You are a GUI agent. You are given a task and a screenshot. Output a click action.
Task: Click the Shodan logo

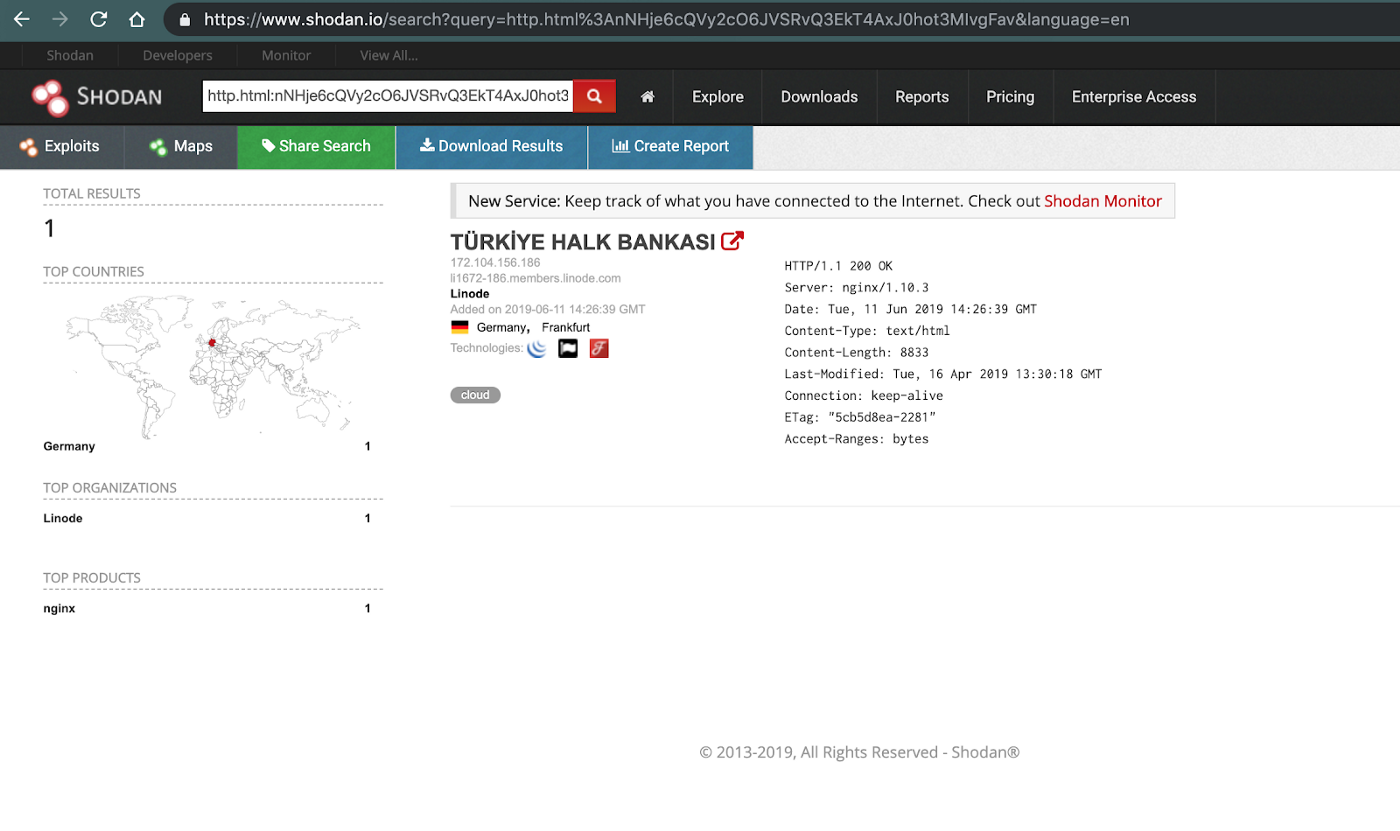[x=96, y=97]
